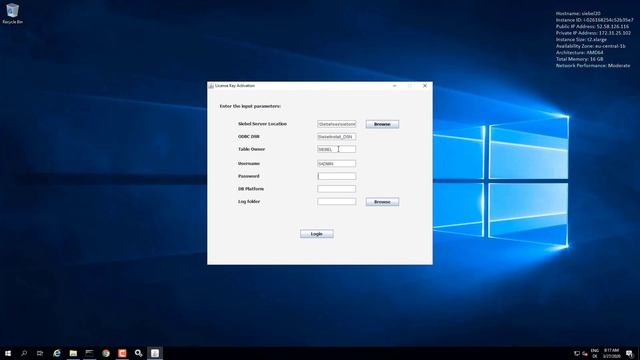Focus the Table Owner field
Viewport: 640px width, 360px height.
[336, 149]
